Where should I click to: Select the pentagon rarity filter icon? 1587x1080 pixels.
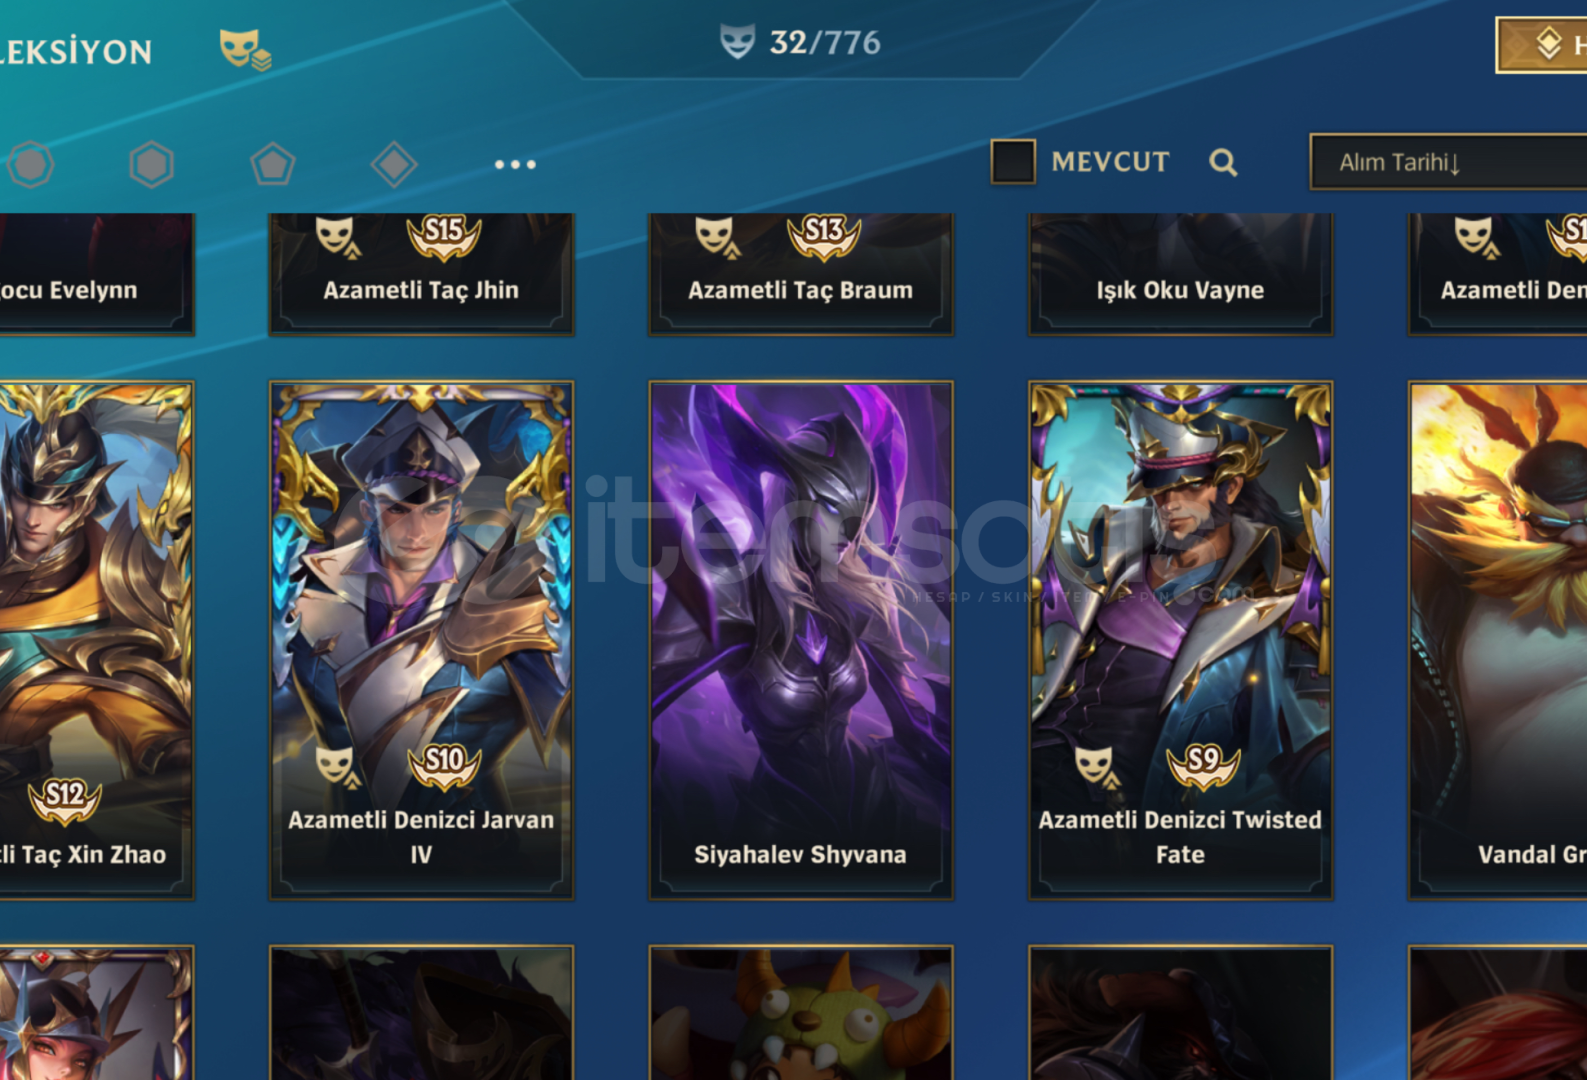272,164
